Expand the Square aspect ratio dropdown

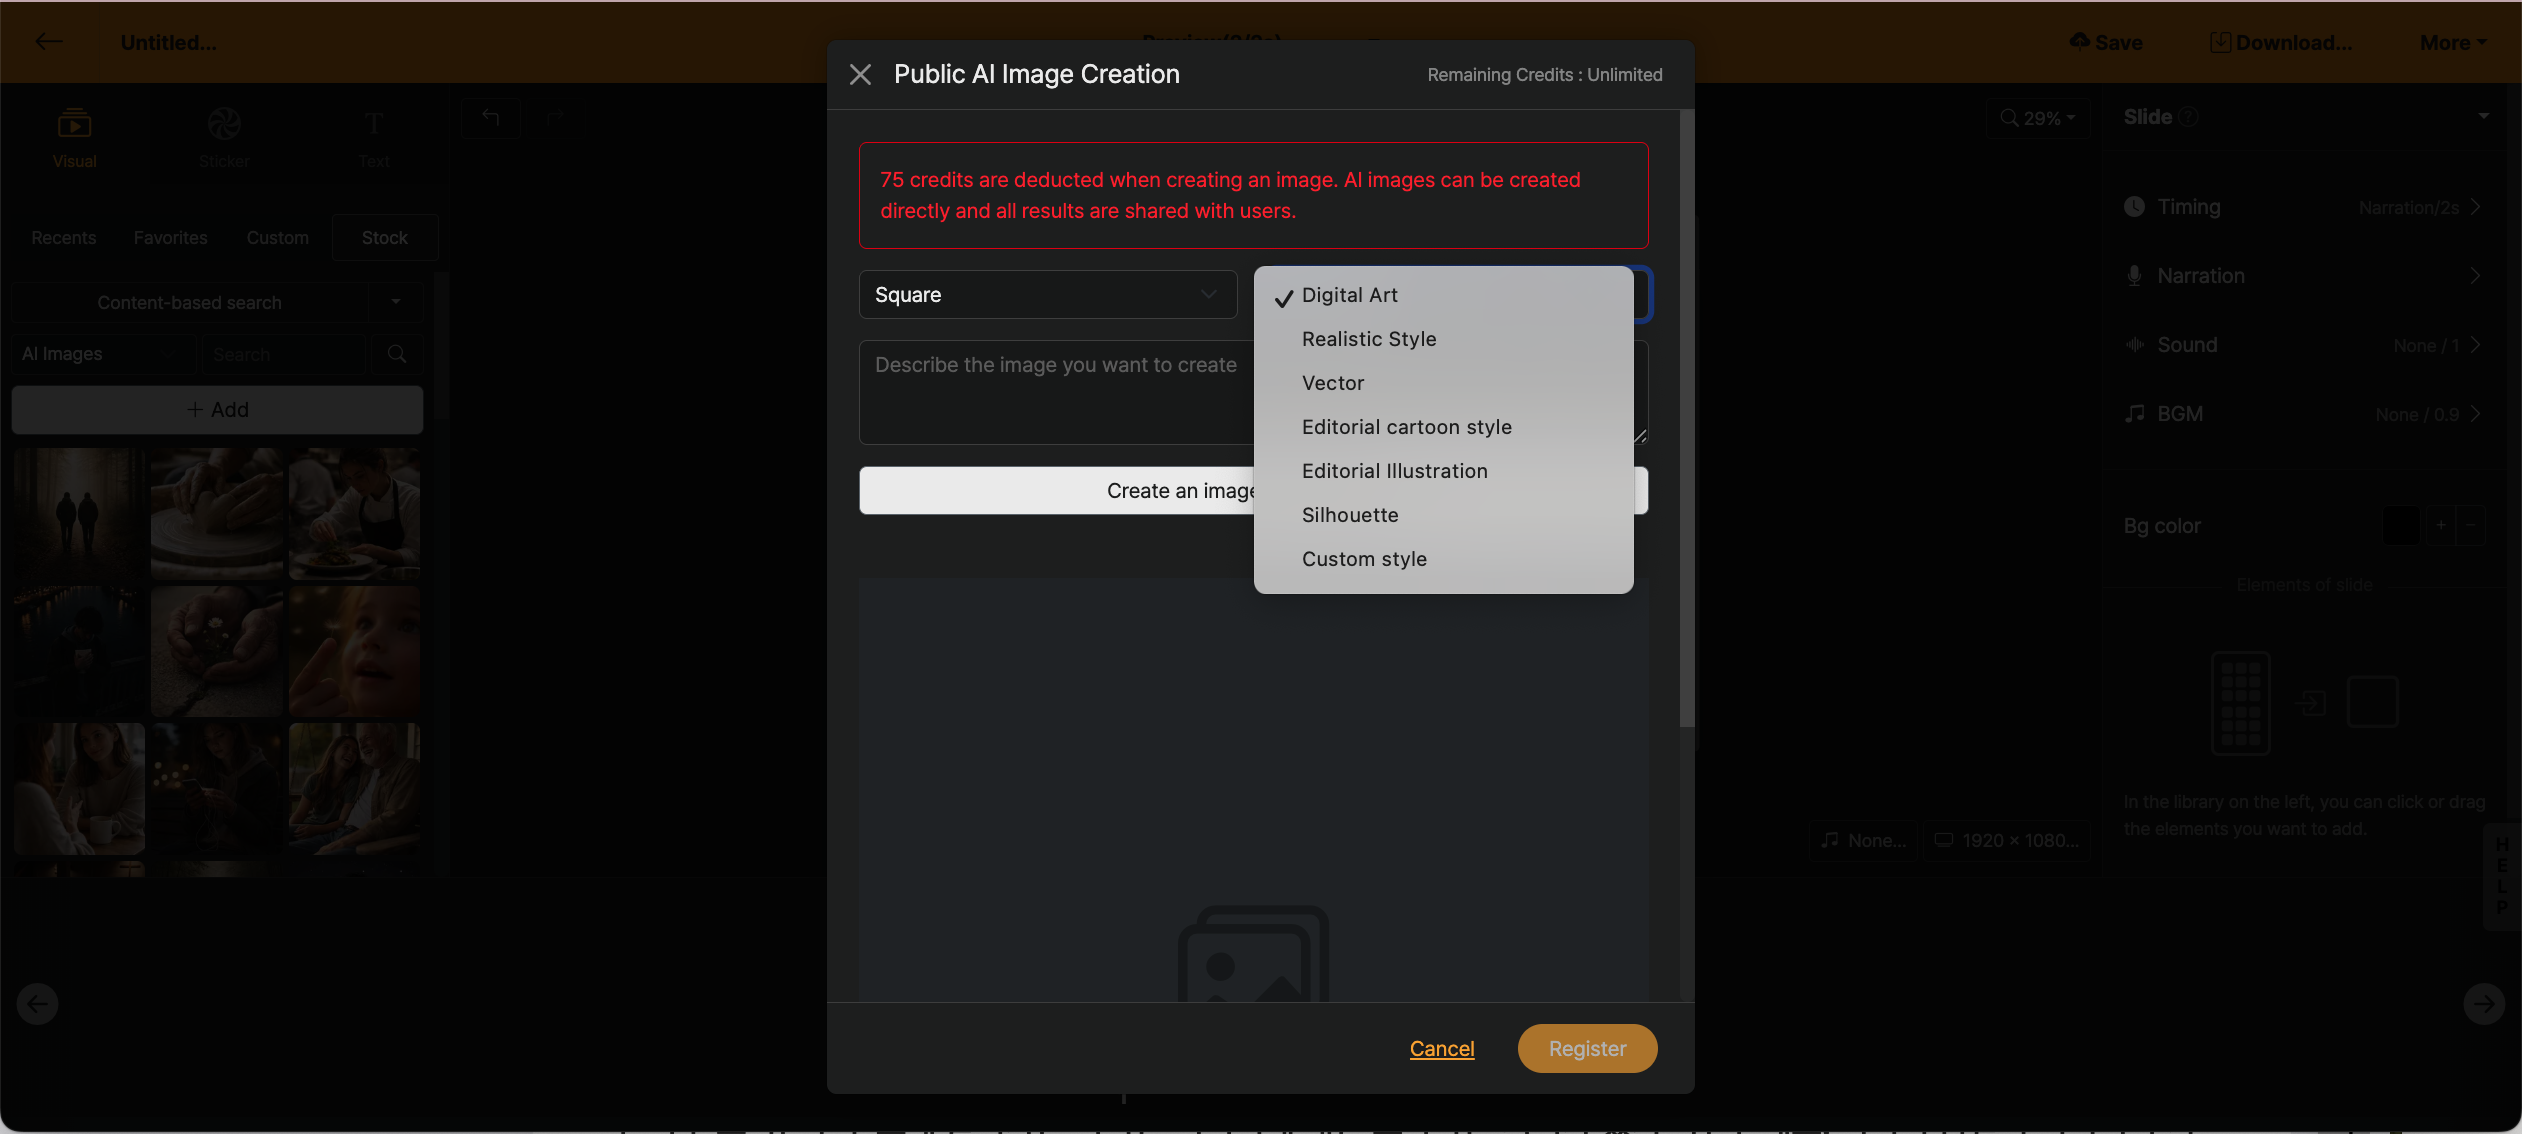(x=1048, y=295)
